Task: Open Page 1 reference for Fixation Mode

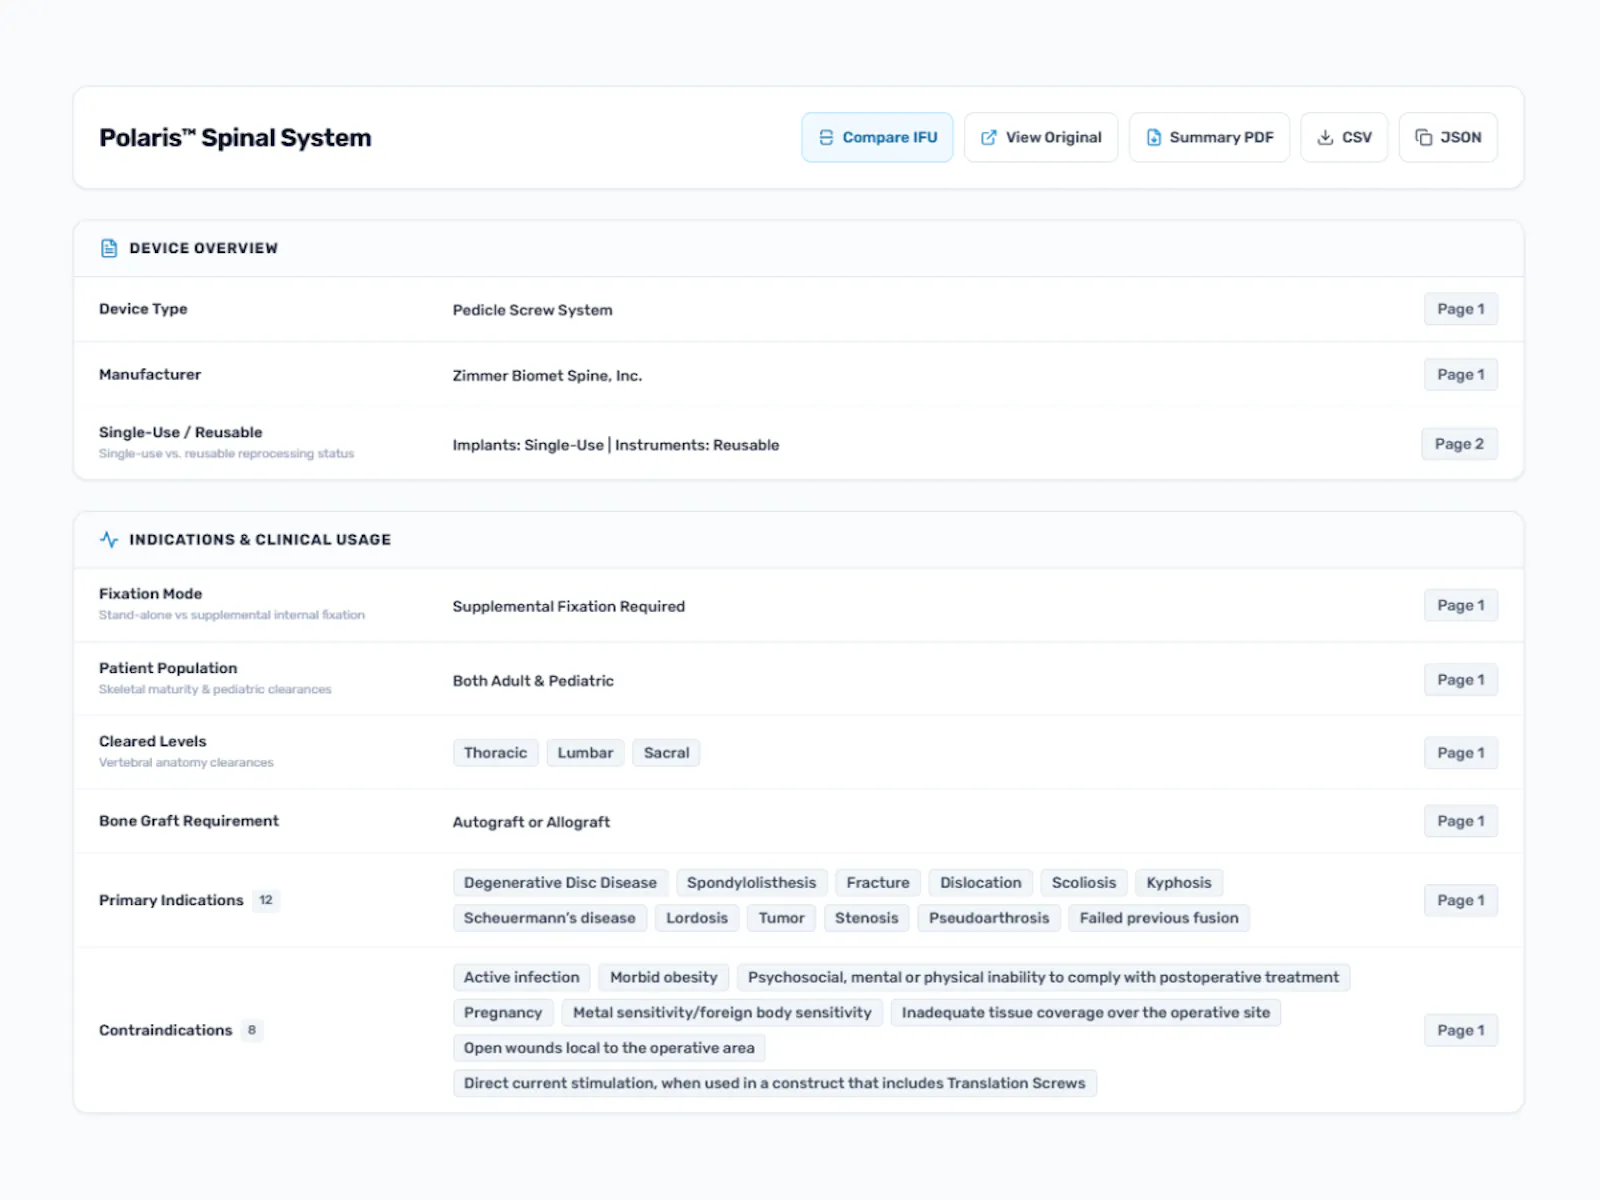Action: pos(1461,605)
